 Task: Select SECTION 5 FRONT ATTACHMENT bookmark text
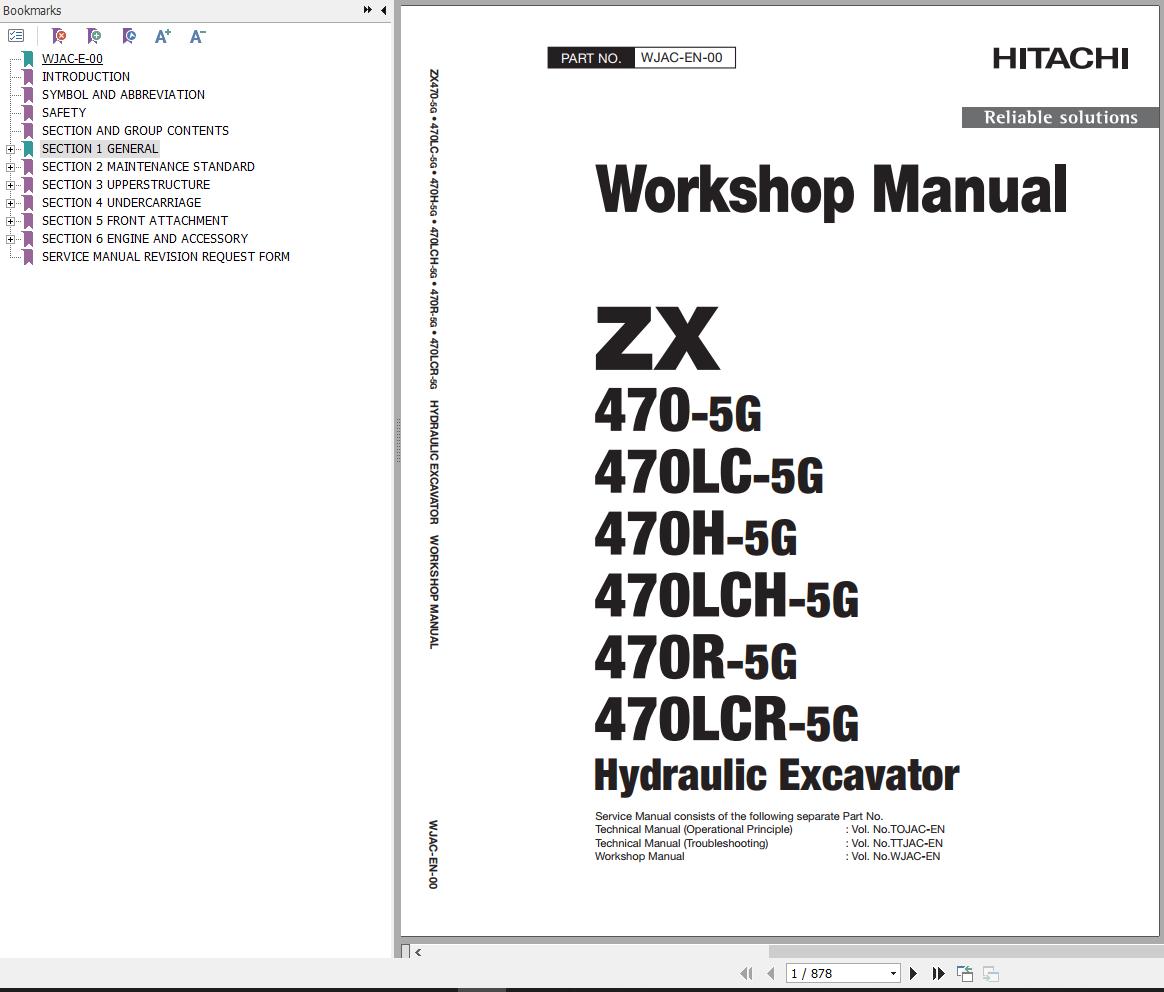pyautogui.click(x=134, y=221)
